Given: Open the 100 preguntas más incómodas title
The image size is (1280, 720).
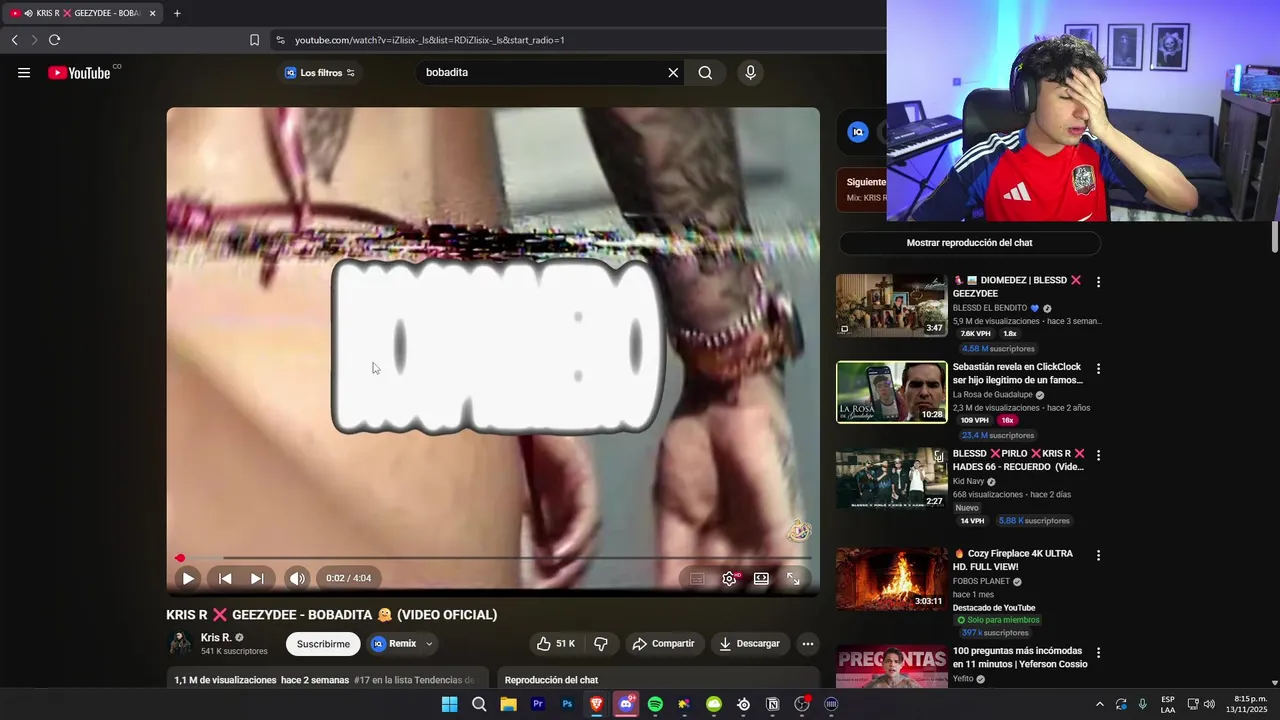Looking at the screenshot, I should click(x=1020, y=657).
